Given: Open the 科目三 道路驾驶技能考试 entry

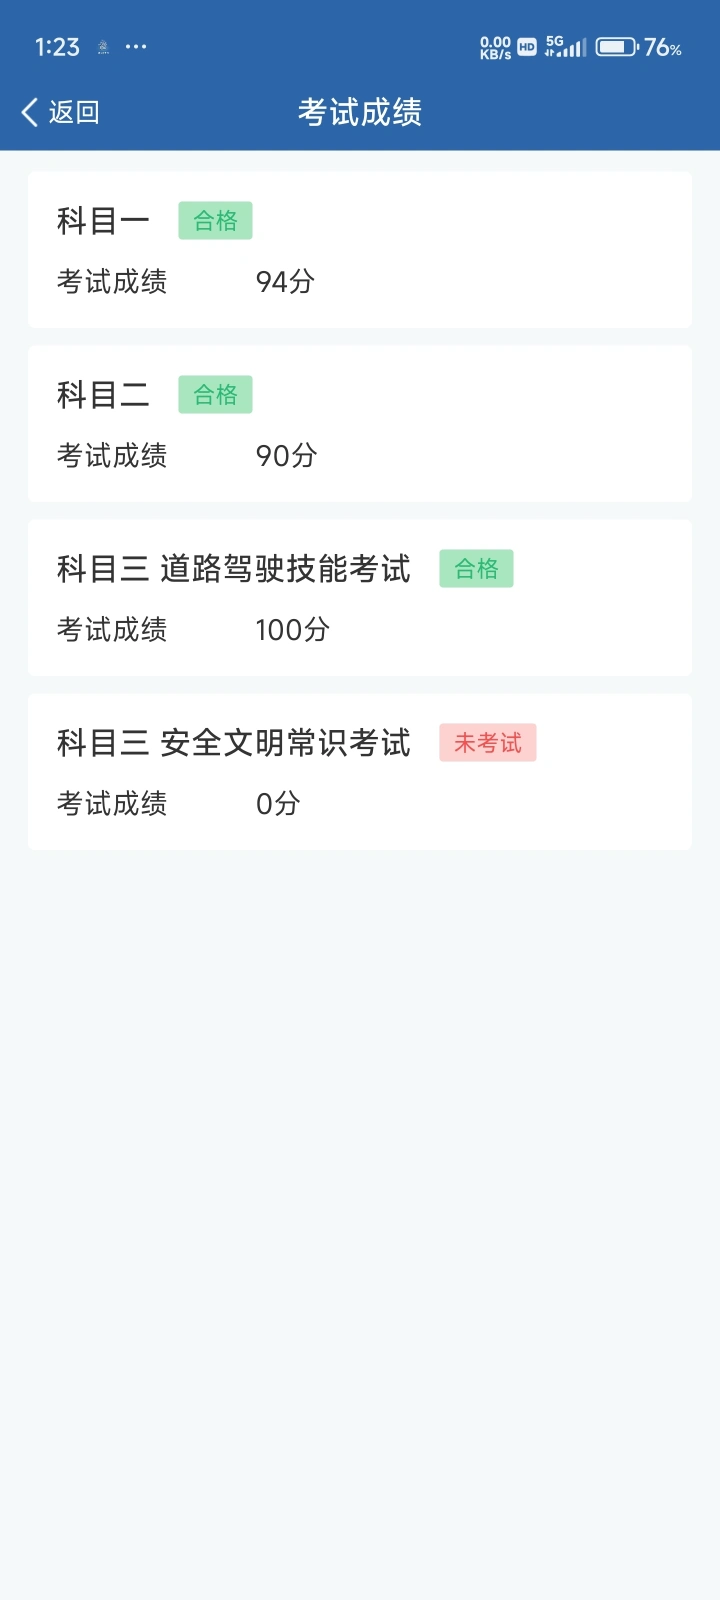Looking at the screenshot, I should click(234, 569).
